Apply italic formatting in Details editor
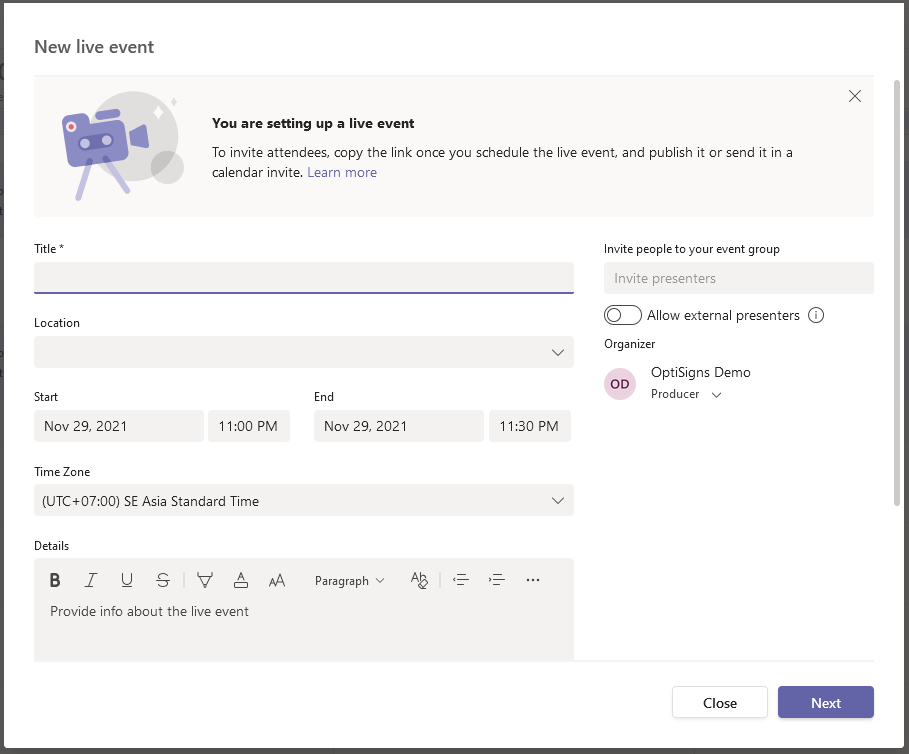The width and height of the screenshot is (909, 754). (91, 580)
